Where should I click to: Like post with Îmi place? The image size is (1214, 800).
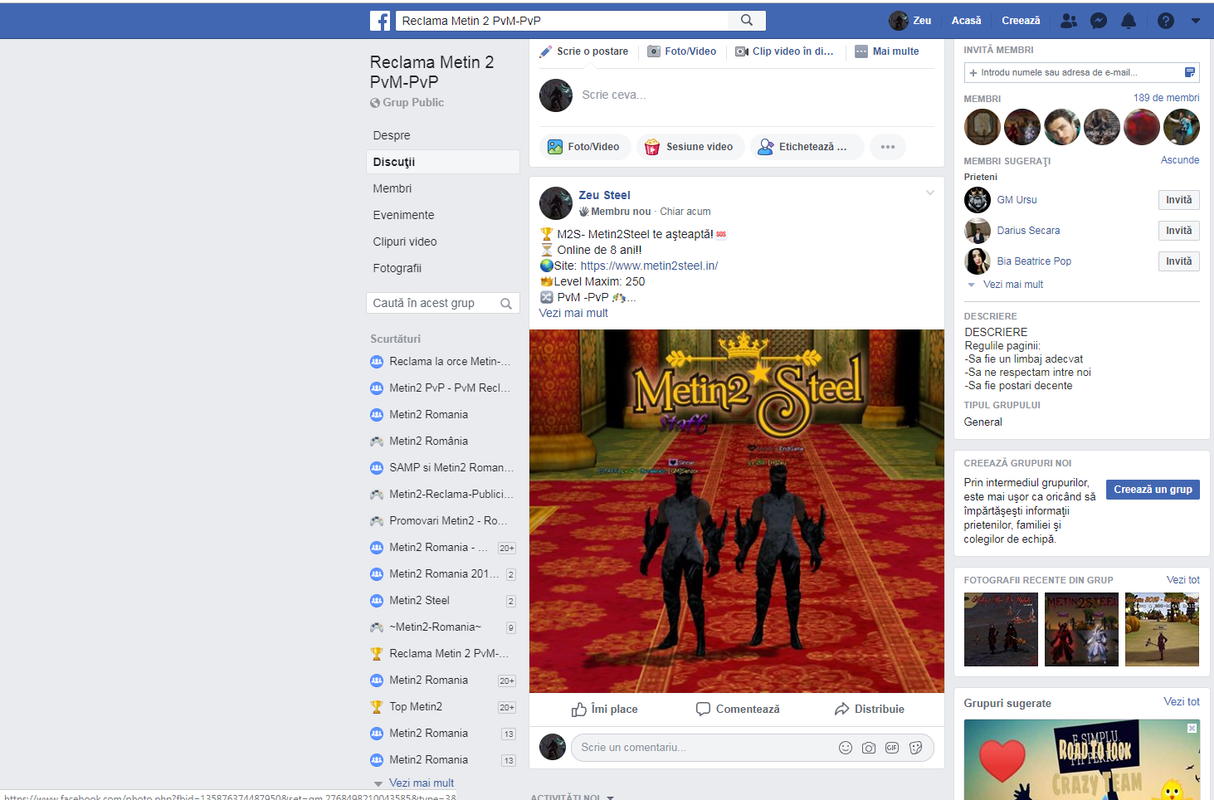point(604,709)
